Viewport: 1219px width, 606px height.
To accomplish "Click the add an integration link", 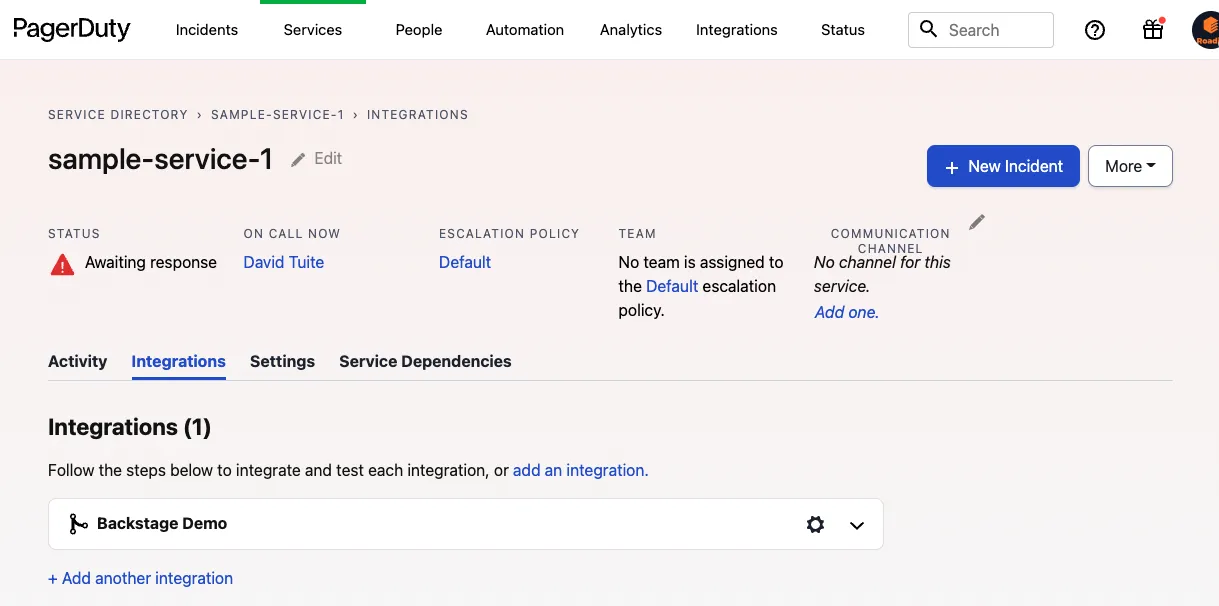I will coord(579,470).
